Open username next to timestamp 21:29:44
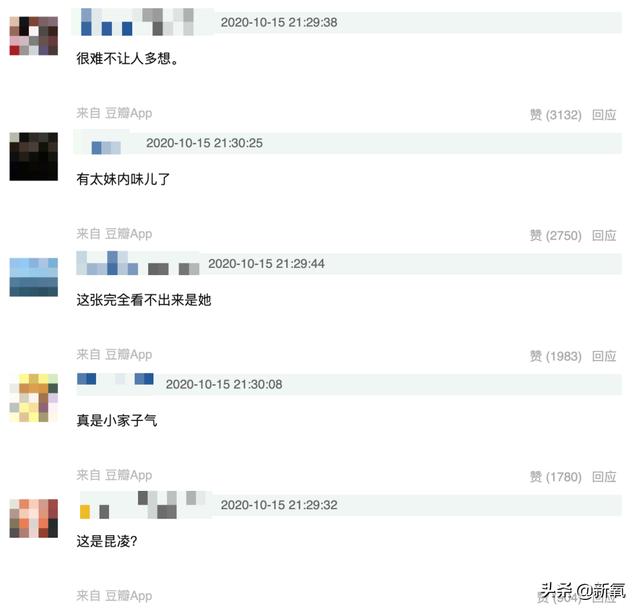640x613 pixels. click(138, 263)
